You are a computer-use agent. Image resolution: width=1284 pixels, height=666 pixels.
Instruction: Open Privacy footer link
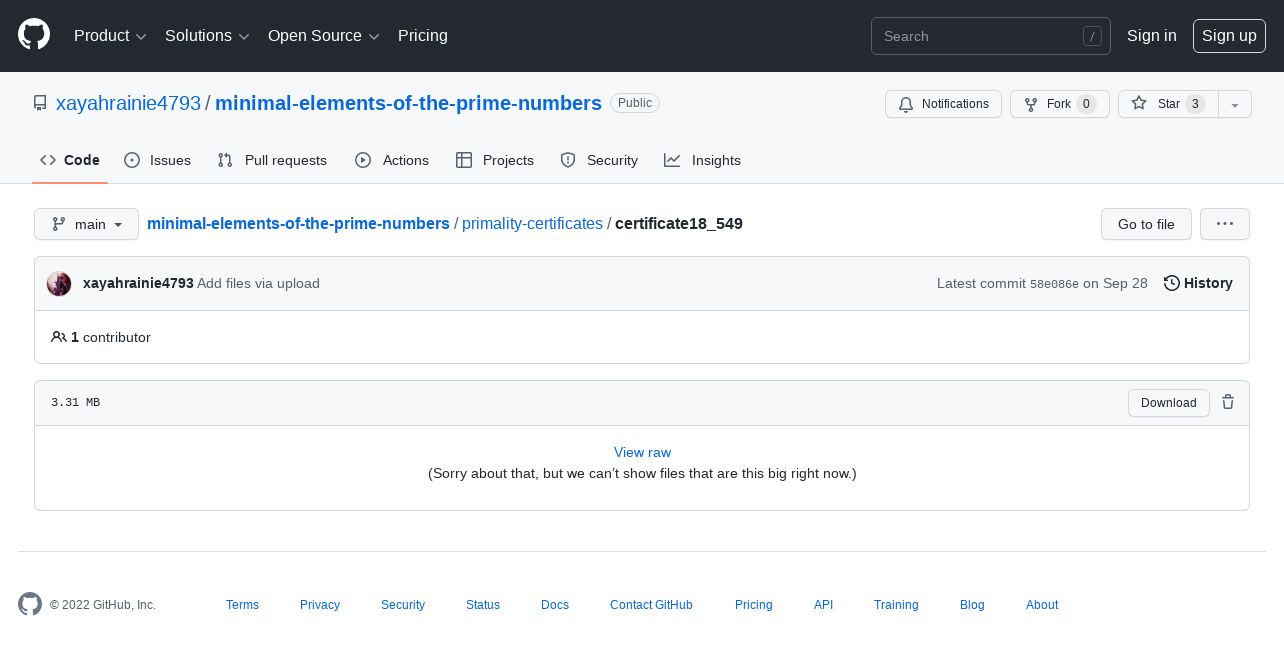pyautogui.click(x=320, y=605)
